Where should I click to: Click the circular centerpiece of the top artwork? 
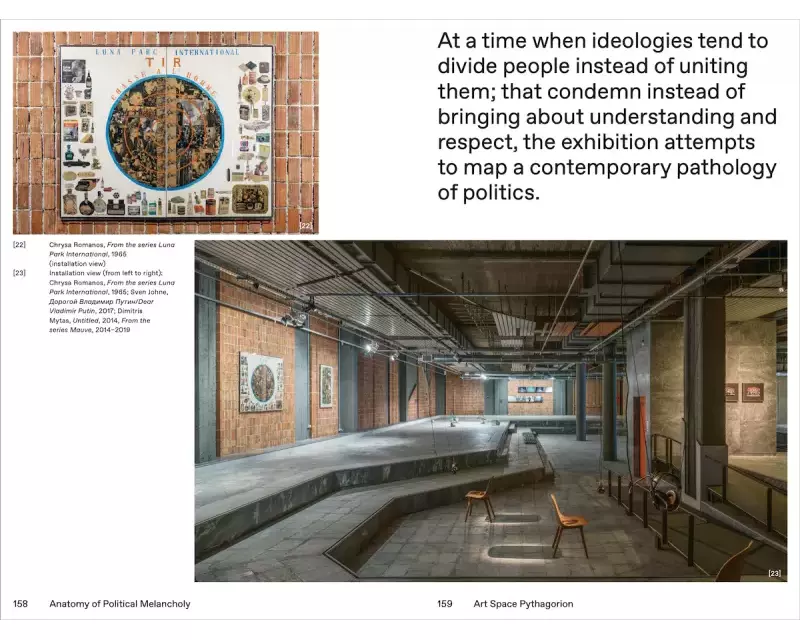[165, 133]
